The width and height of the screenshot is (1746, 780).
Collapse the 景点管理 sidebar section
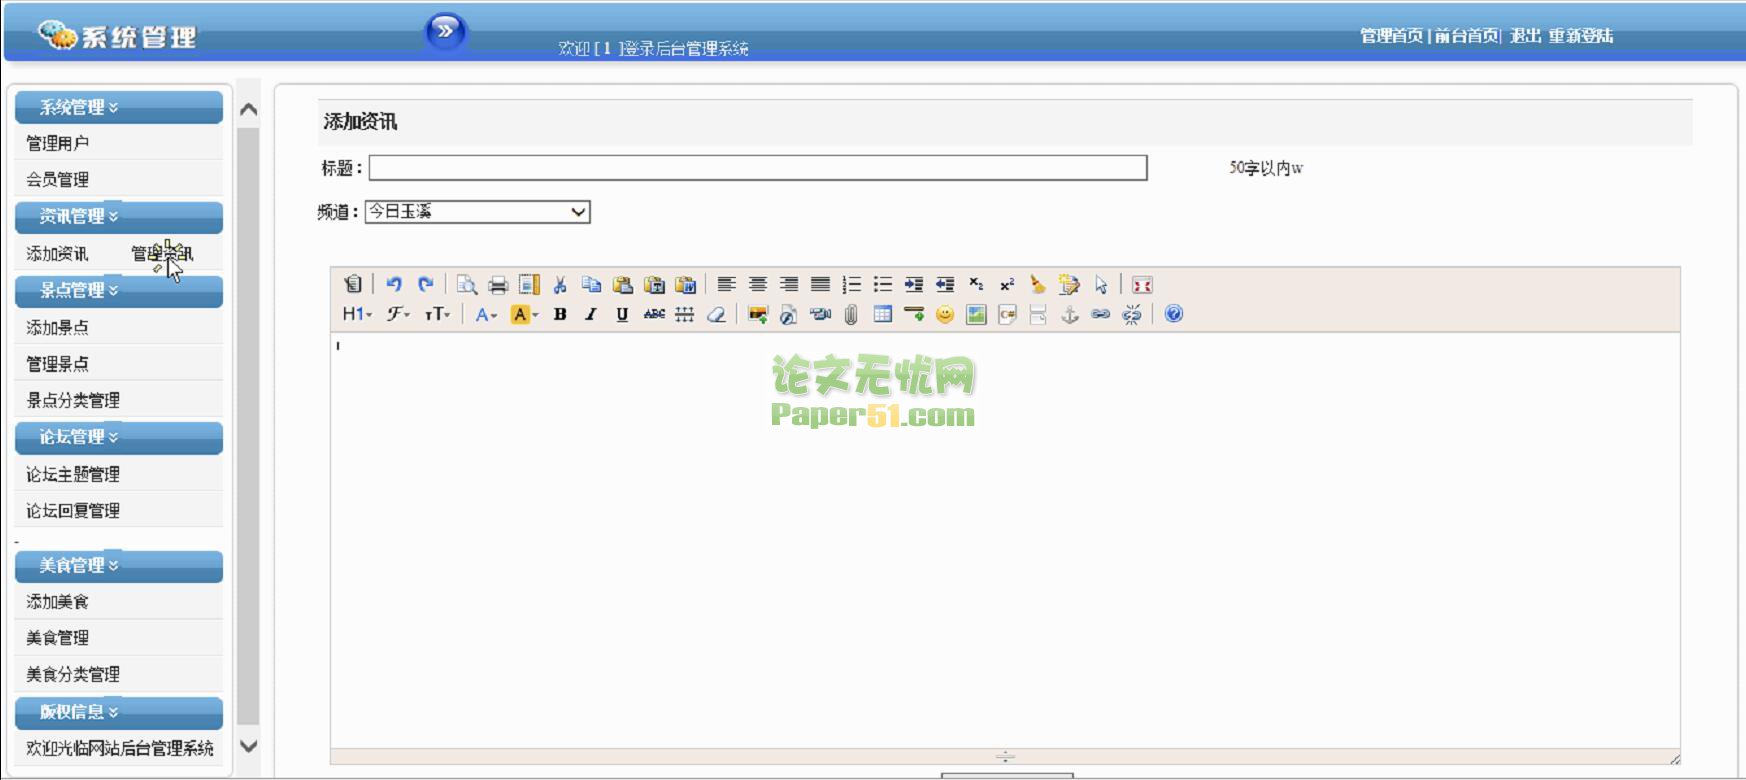[x=119, y=290]
